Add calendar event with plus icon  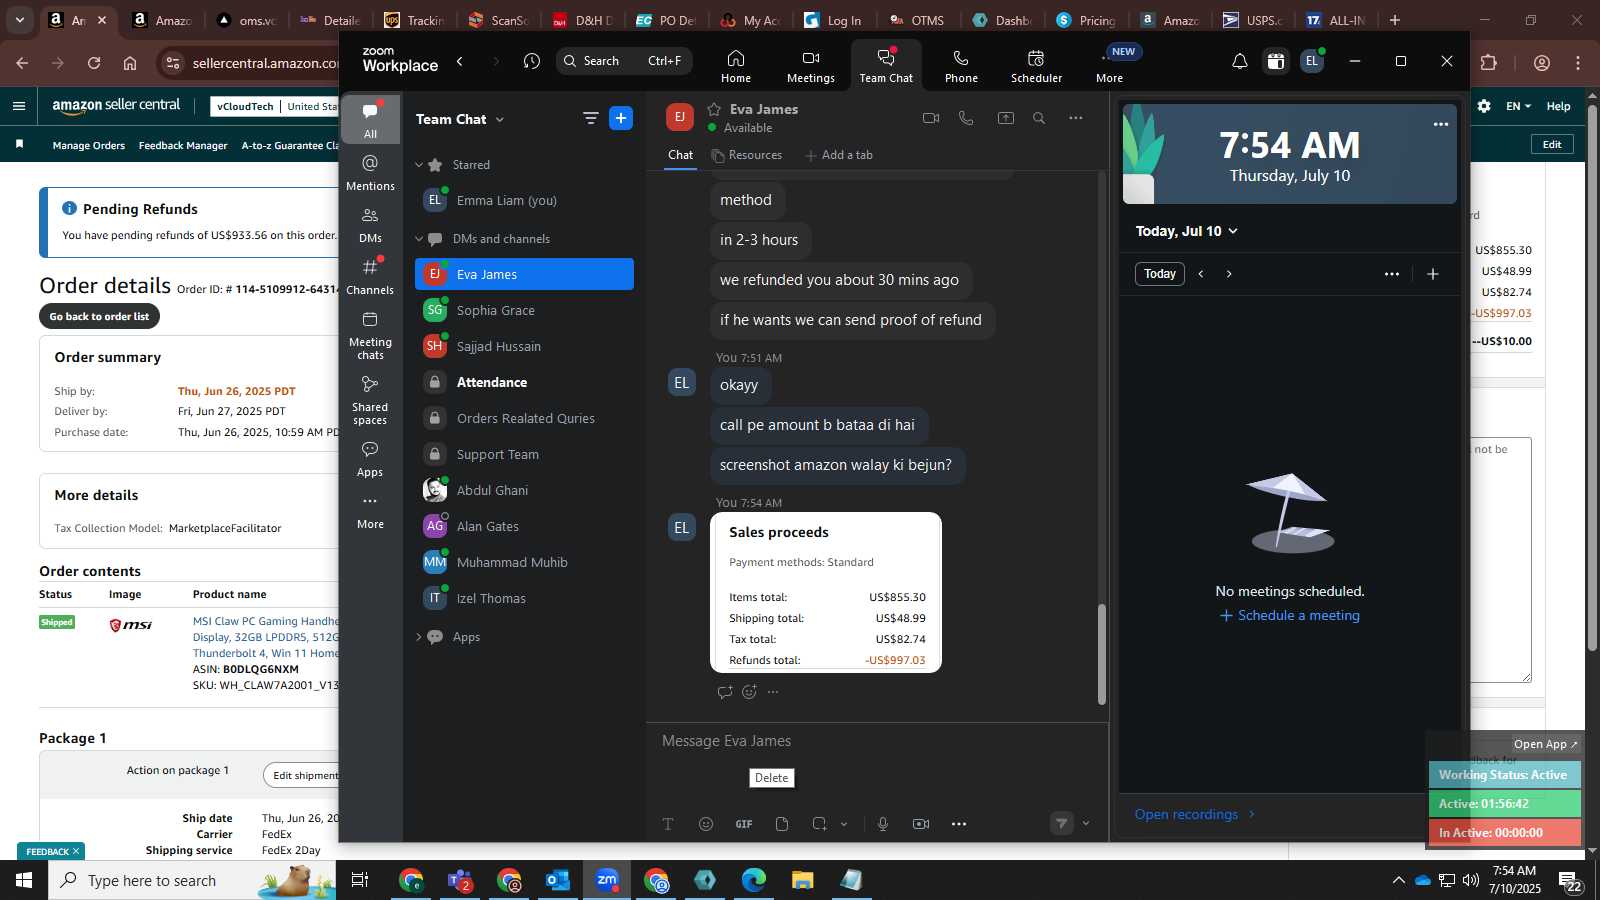[x=1433, y=274]
